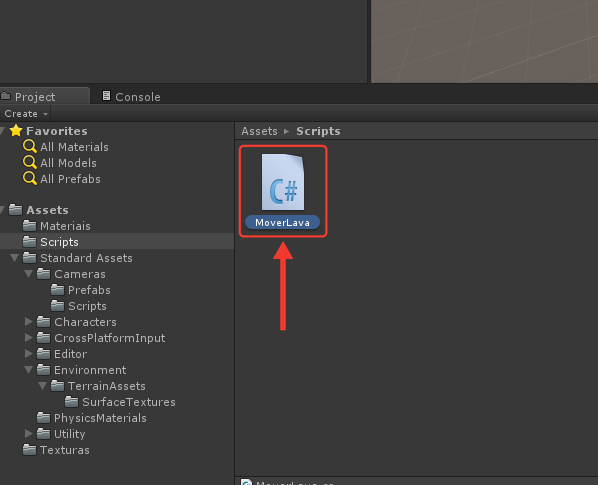This screenshot has height=485, width=598.
Task: Select the Utility folder
Action: tap(69, 434)
